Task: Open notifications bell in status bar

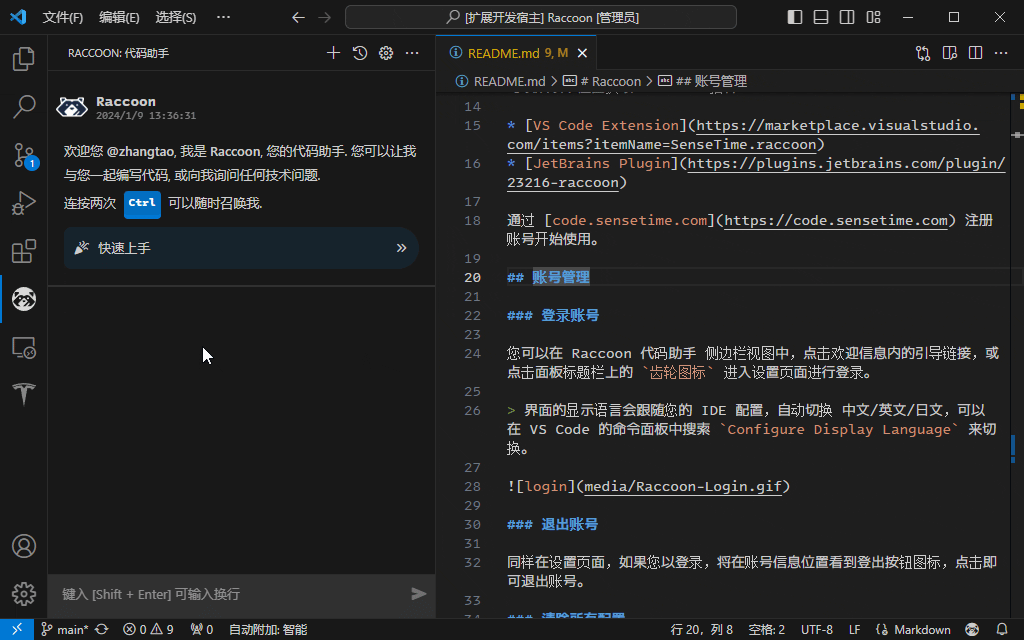Action: point(1002,630)
